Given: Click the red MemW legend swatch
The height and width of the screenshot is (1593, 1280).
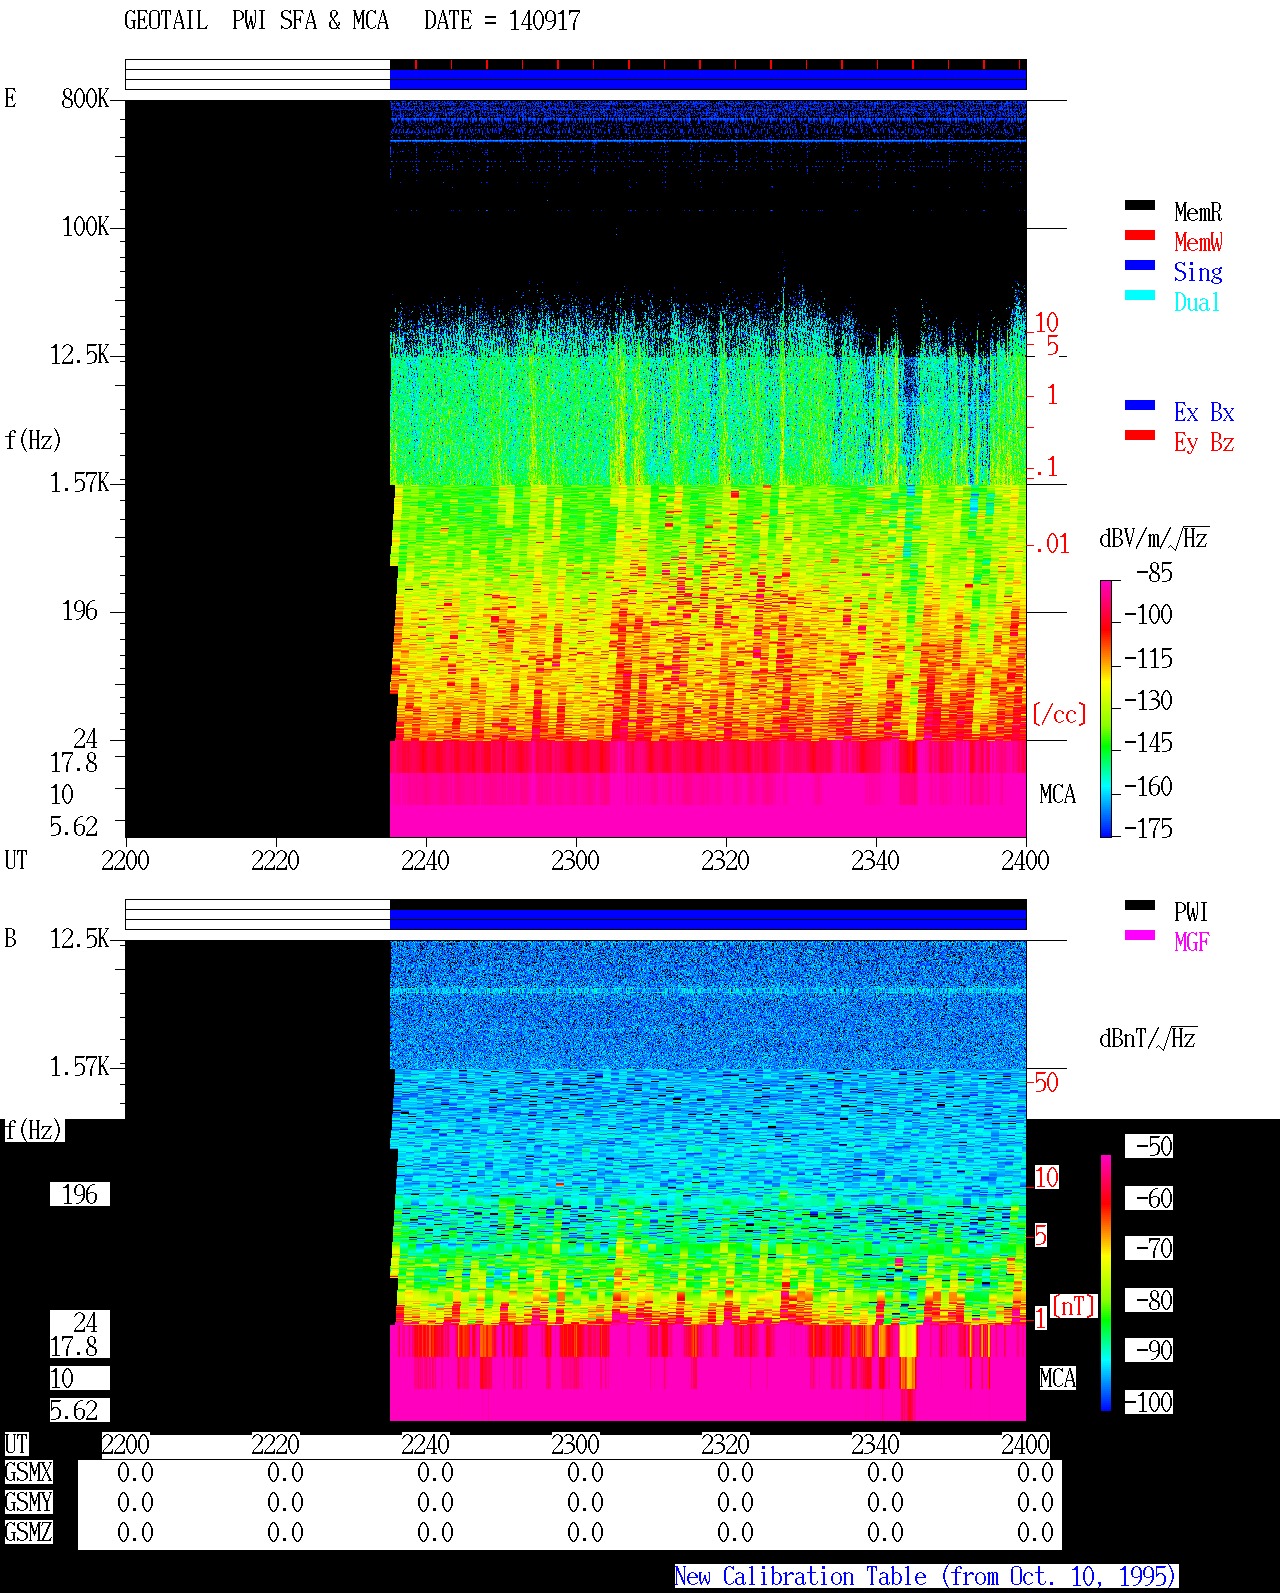Looking at the screenshot, I should pyautogui.click(x=1140, y=235).
